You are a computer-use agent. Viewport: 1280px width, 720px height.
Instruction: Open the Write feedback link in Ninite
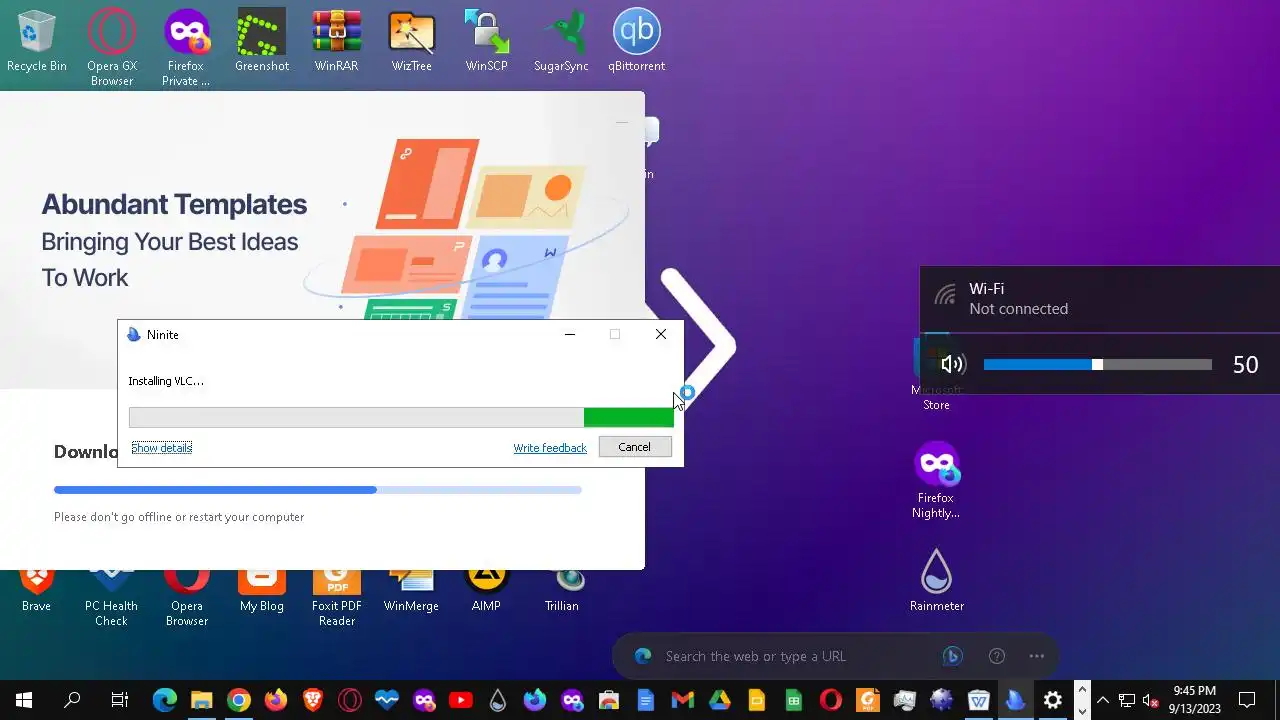(550, 447)
